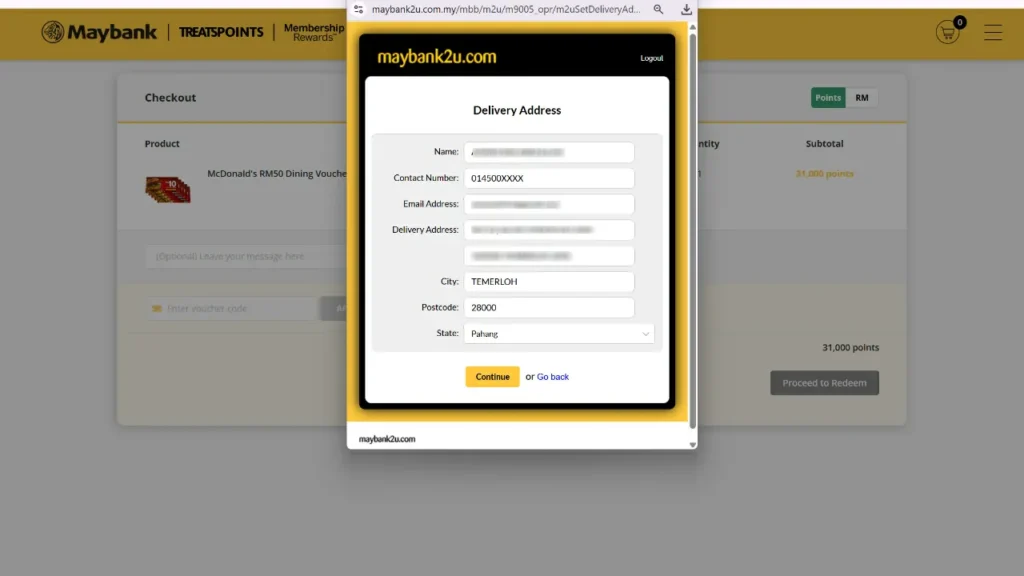
Task: Click the site settings icon in address bar
Action: [x=359, y=9]
